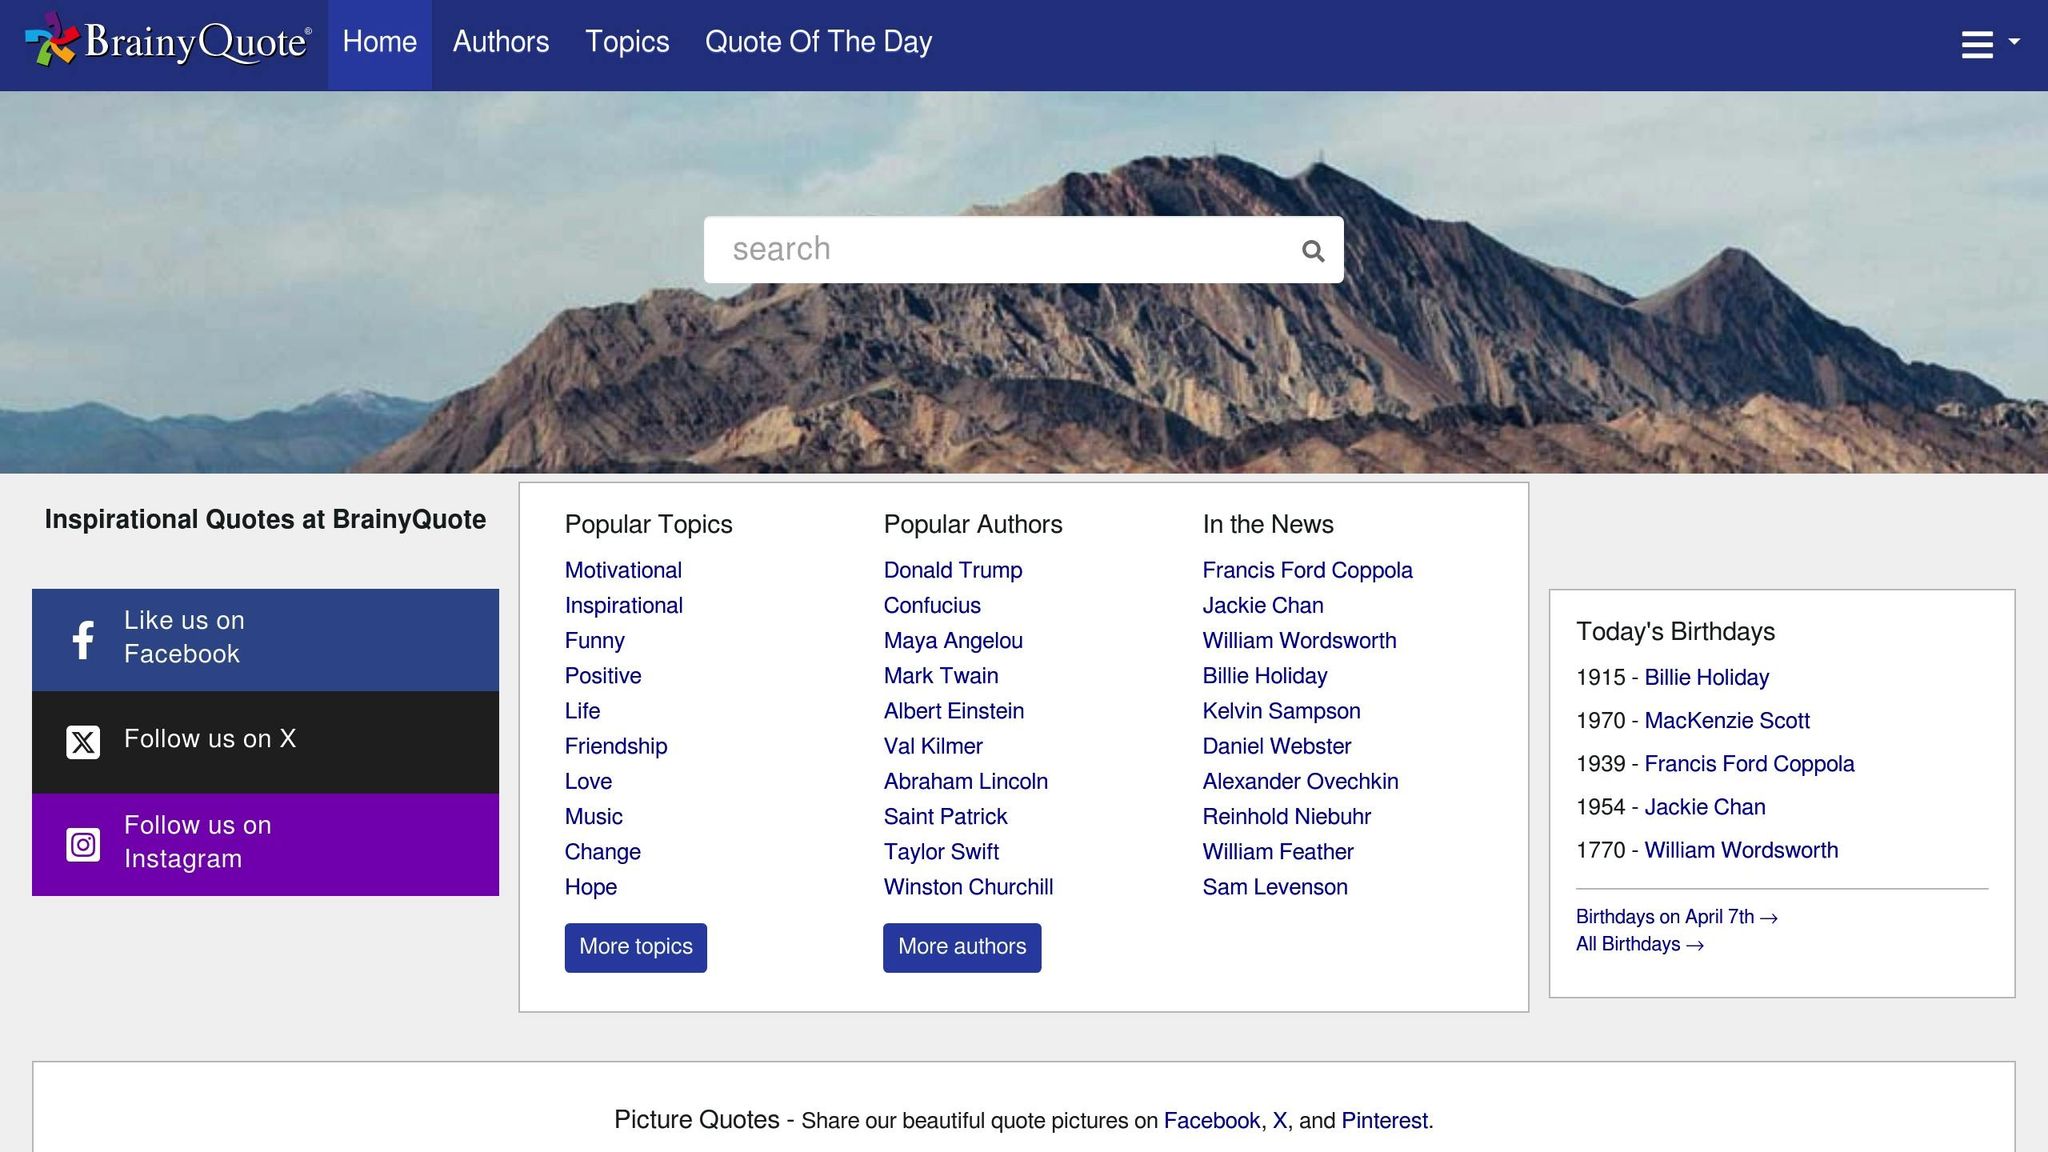Click X link in Picture Quotes
This screenshot has width=2048, height=1152.
coord(1279,1121)
